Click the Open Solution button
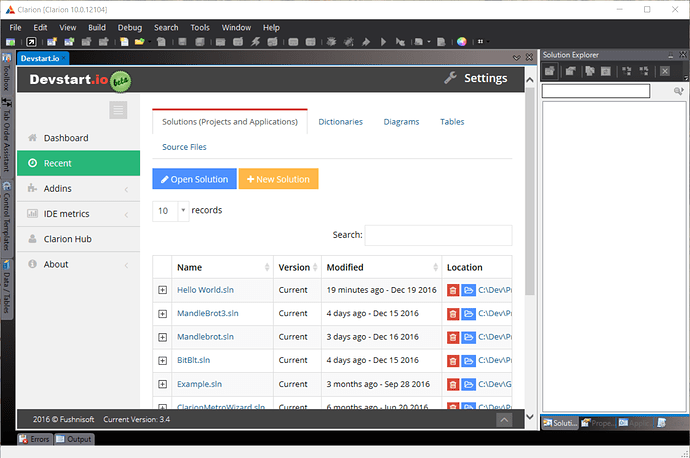 [x=195, y=179]
